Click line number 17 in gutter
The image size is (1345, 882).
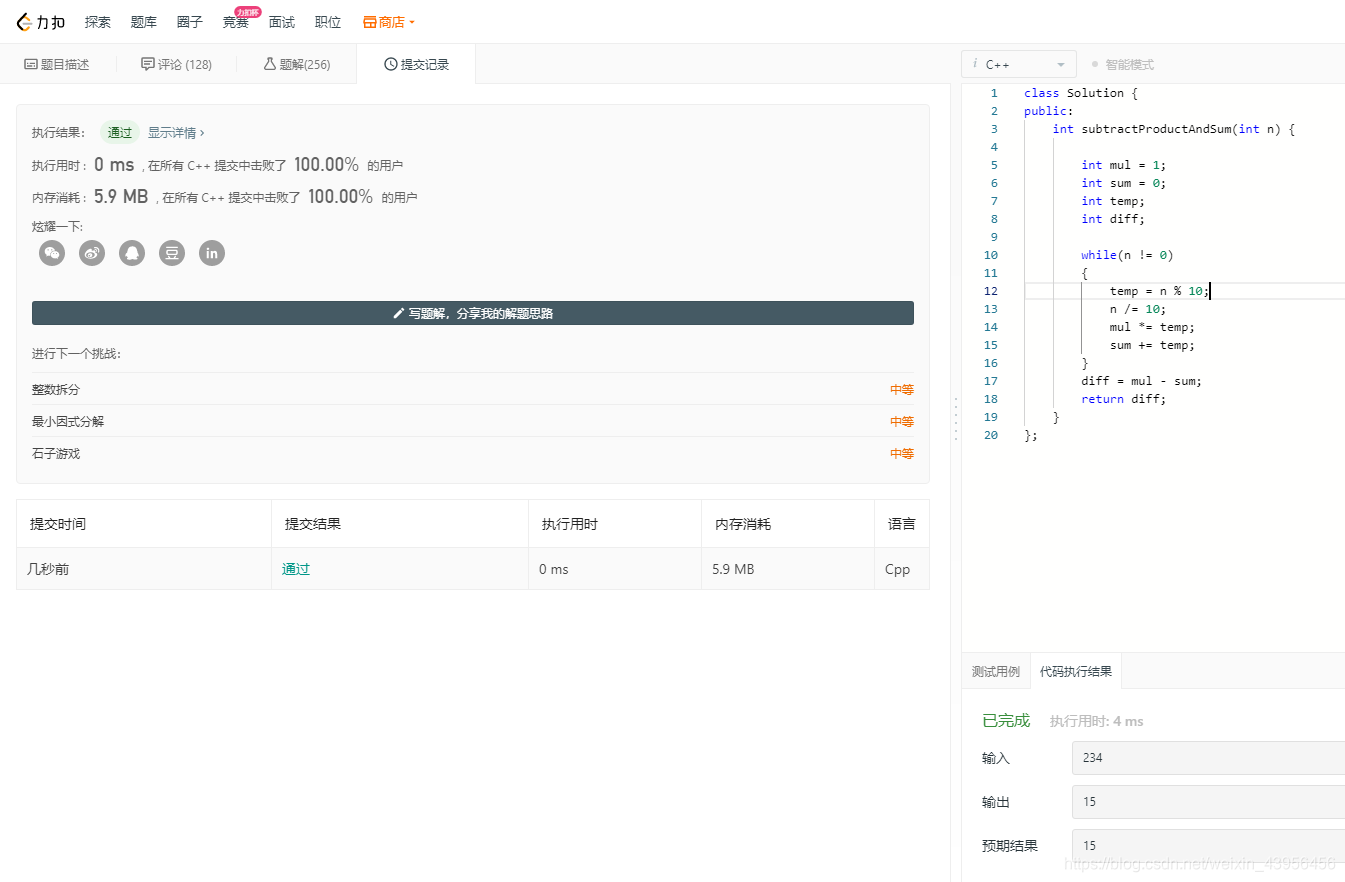tap(990, 381)
